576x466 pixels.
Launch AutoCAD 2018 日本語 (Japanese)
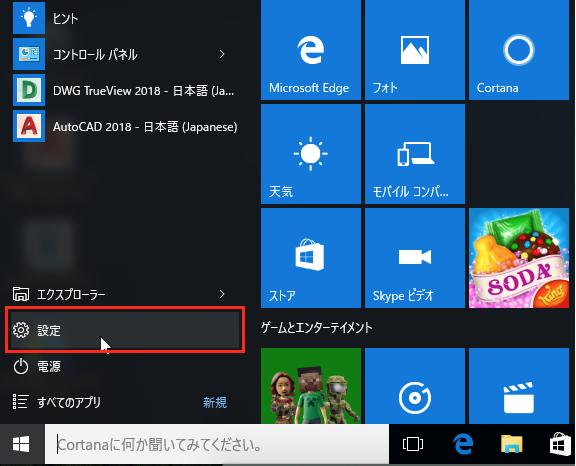pyautogui.click(x=125, y=126)
